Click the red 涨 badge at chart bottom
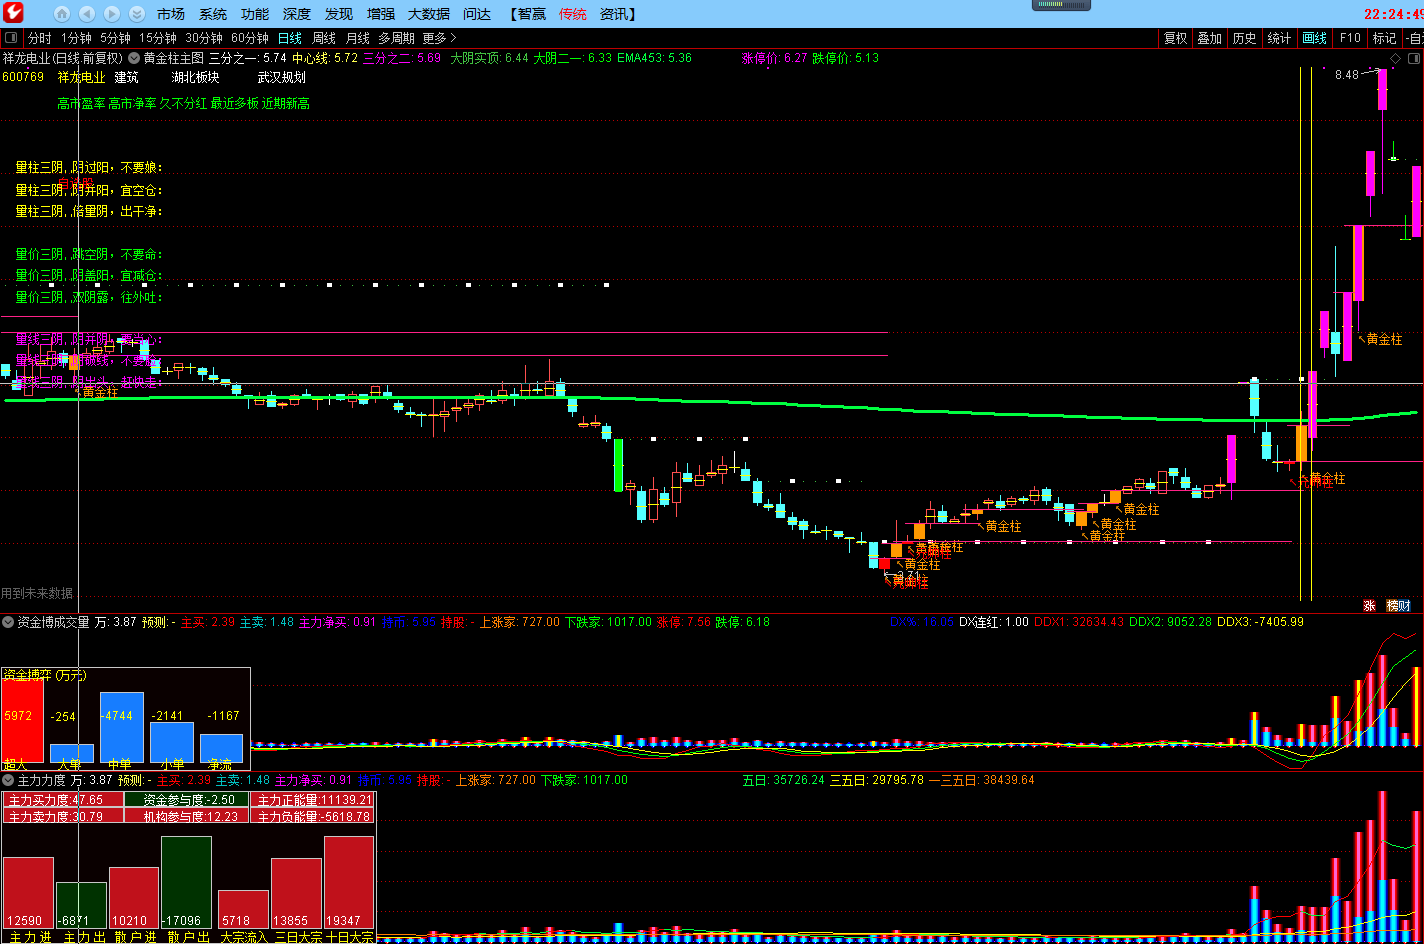 [x=1370, y=605]
